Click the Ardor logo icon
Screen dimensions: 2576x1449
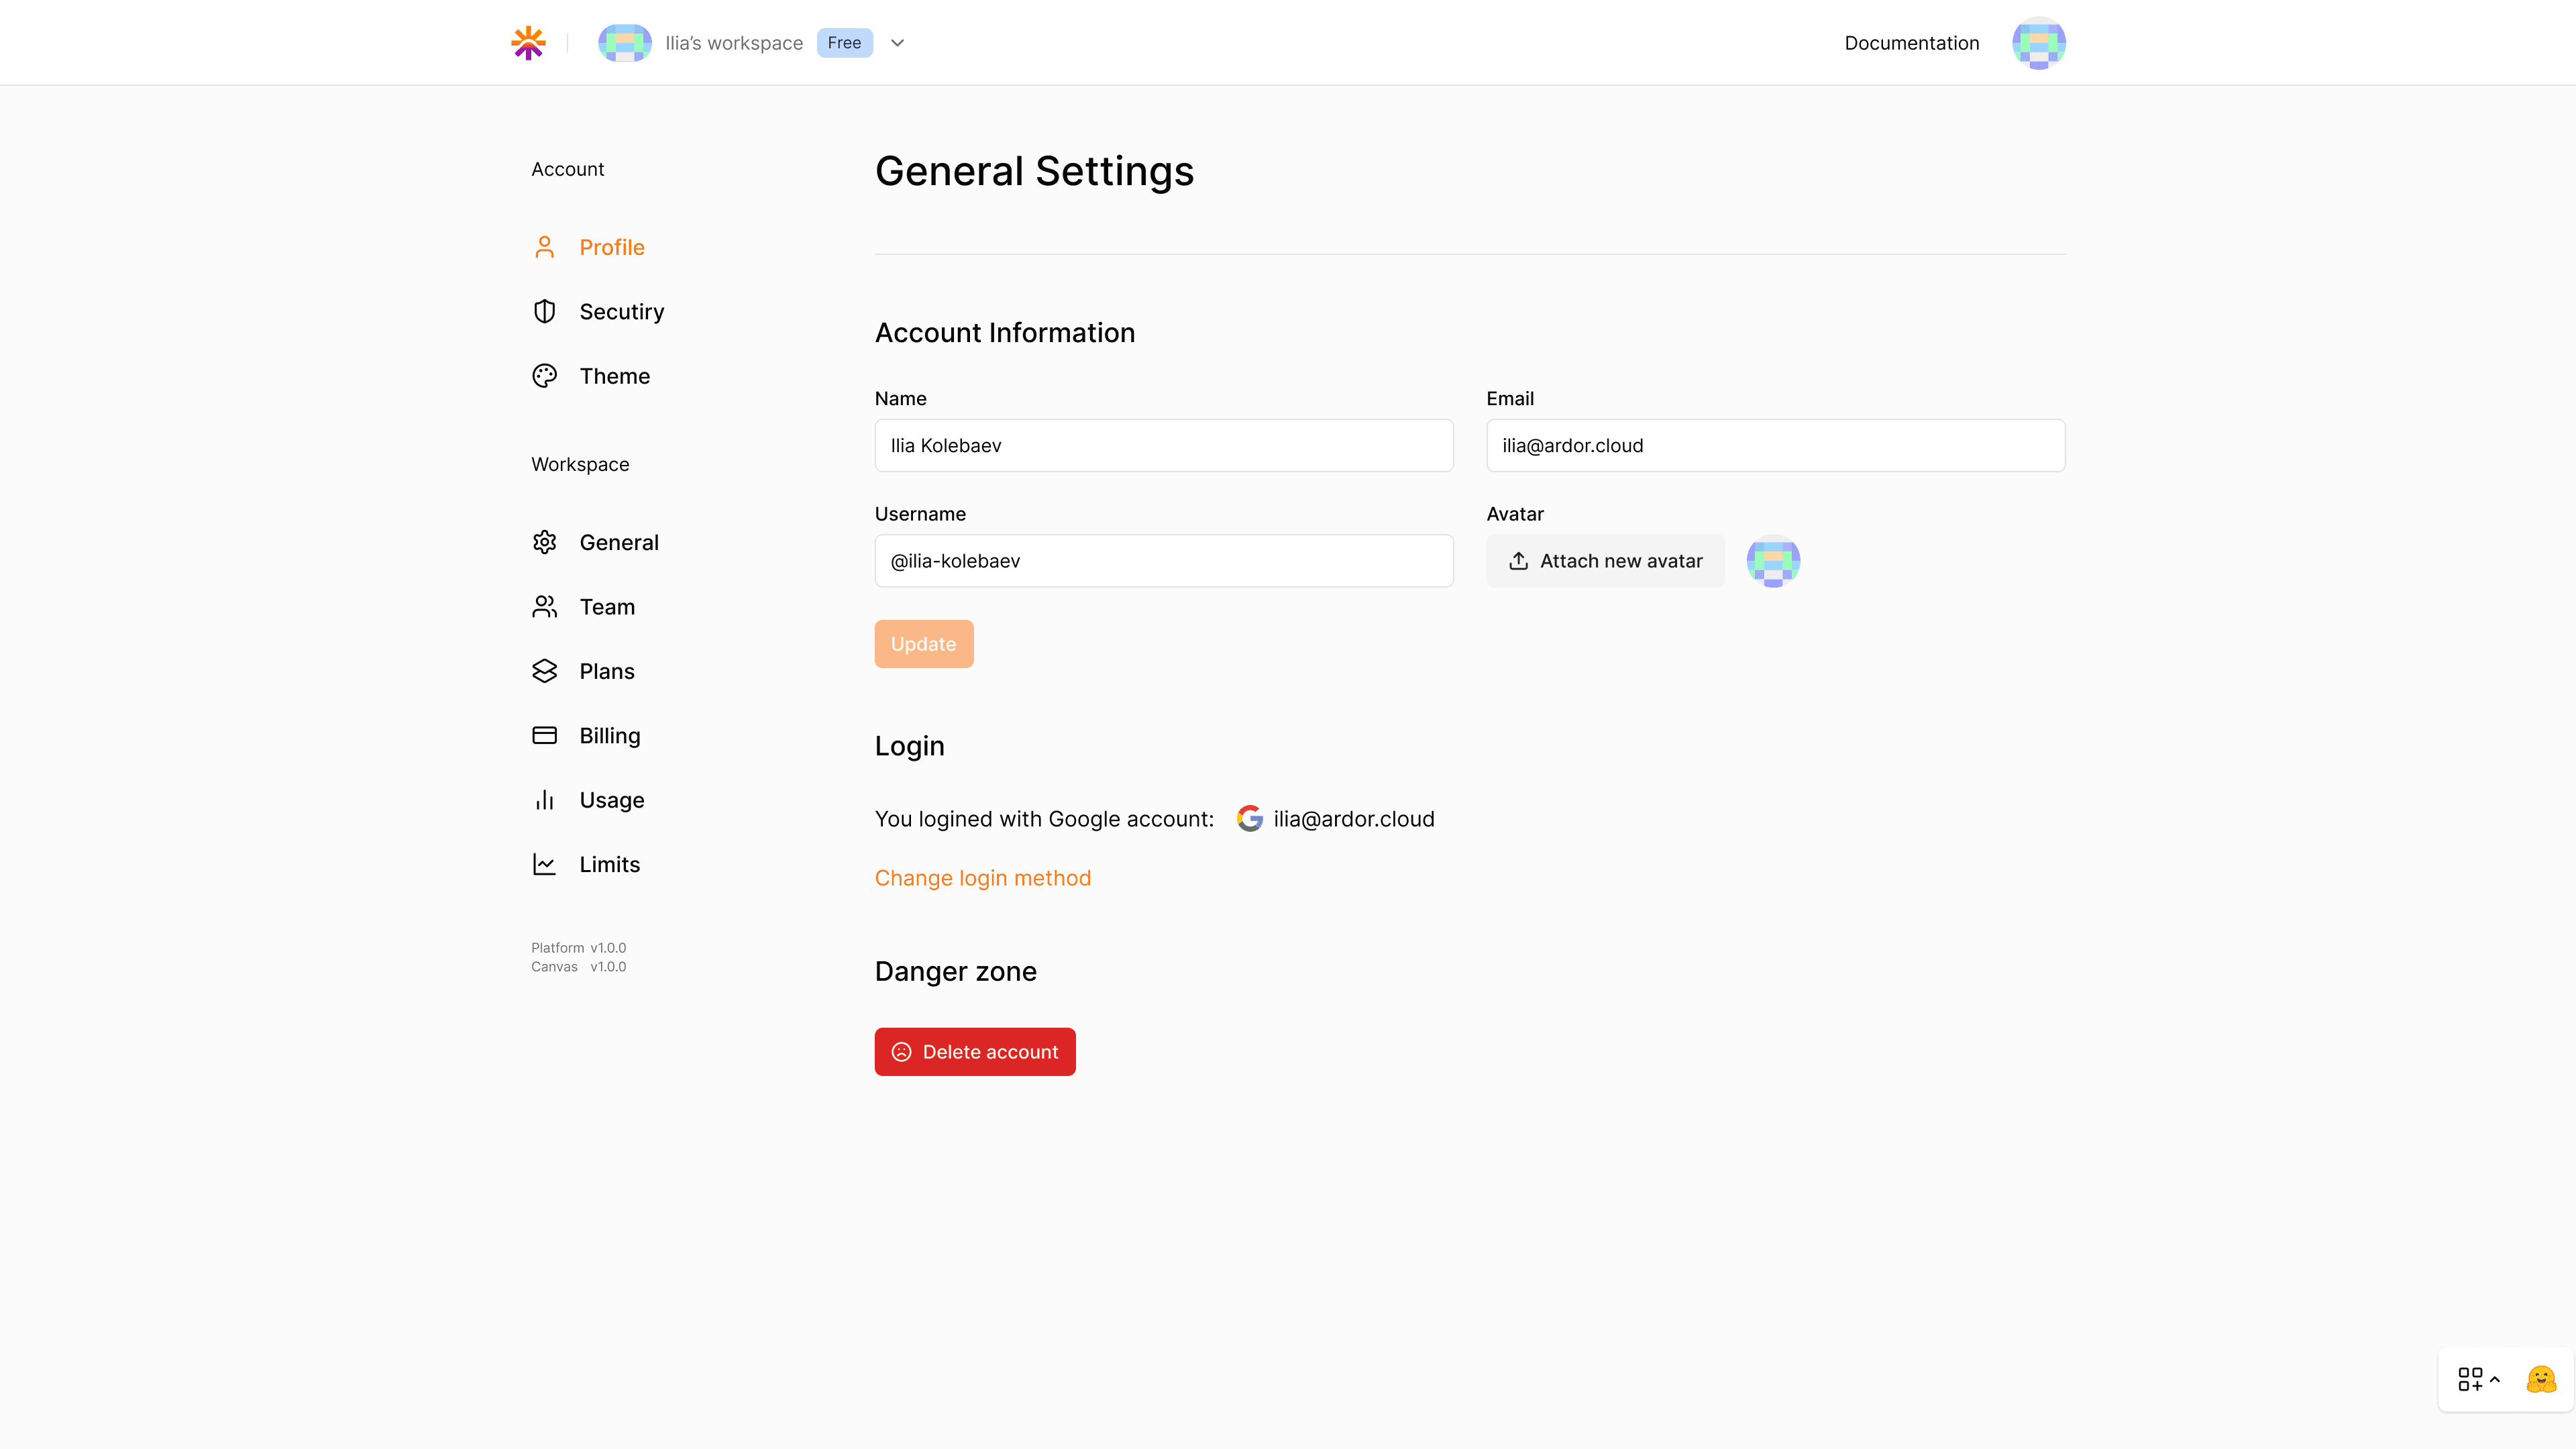click(x=528, y=43)
